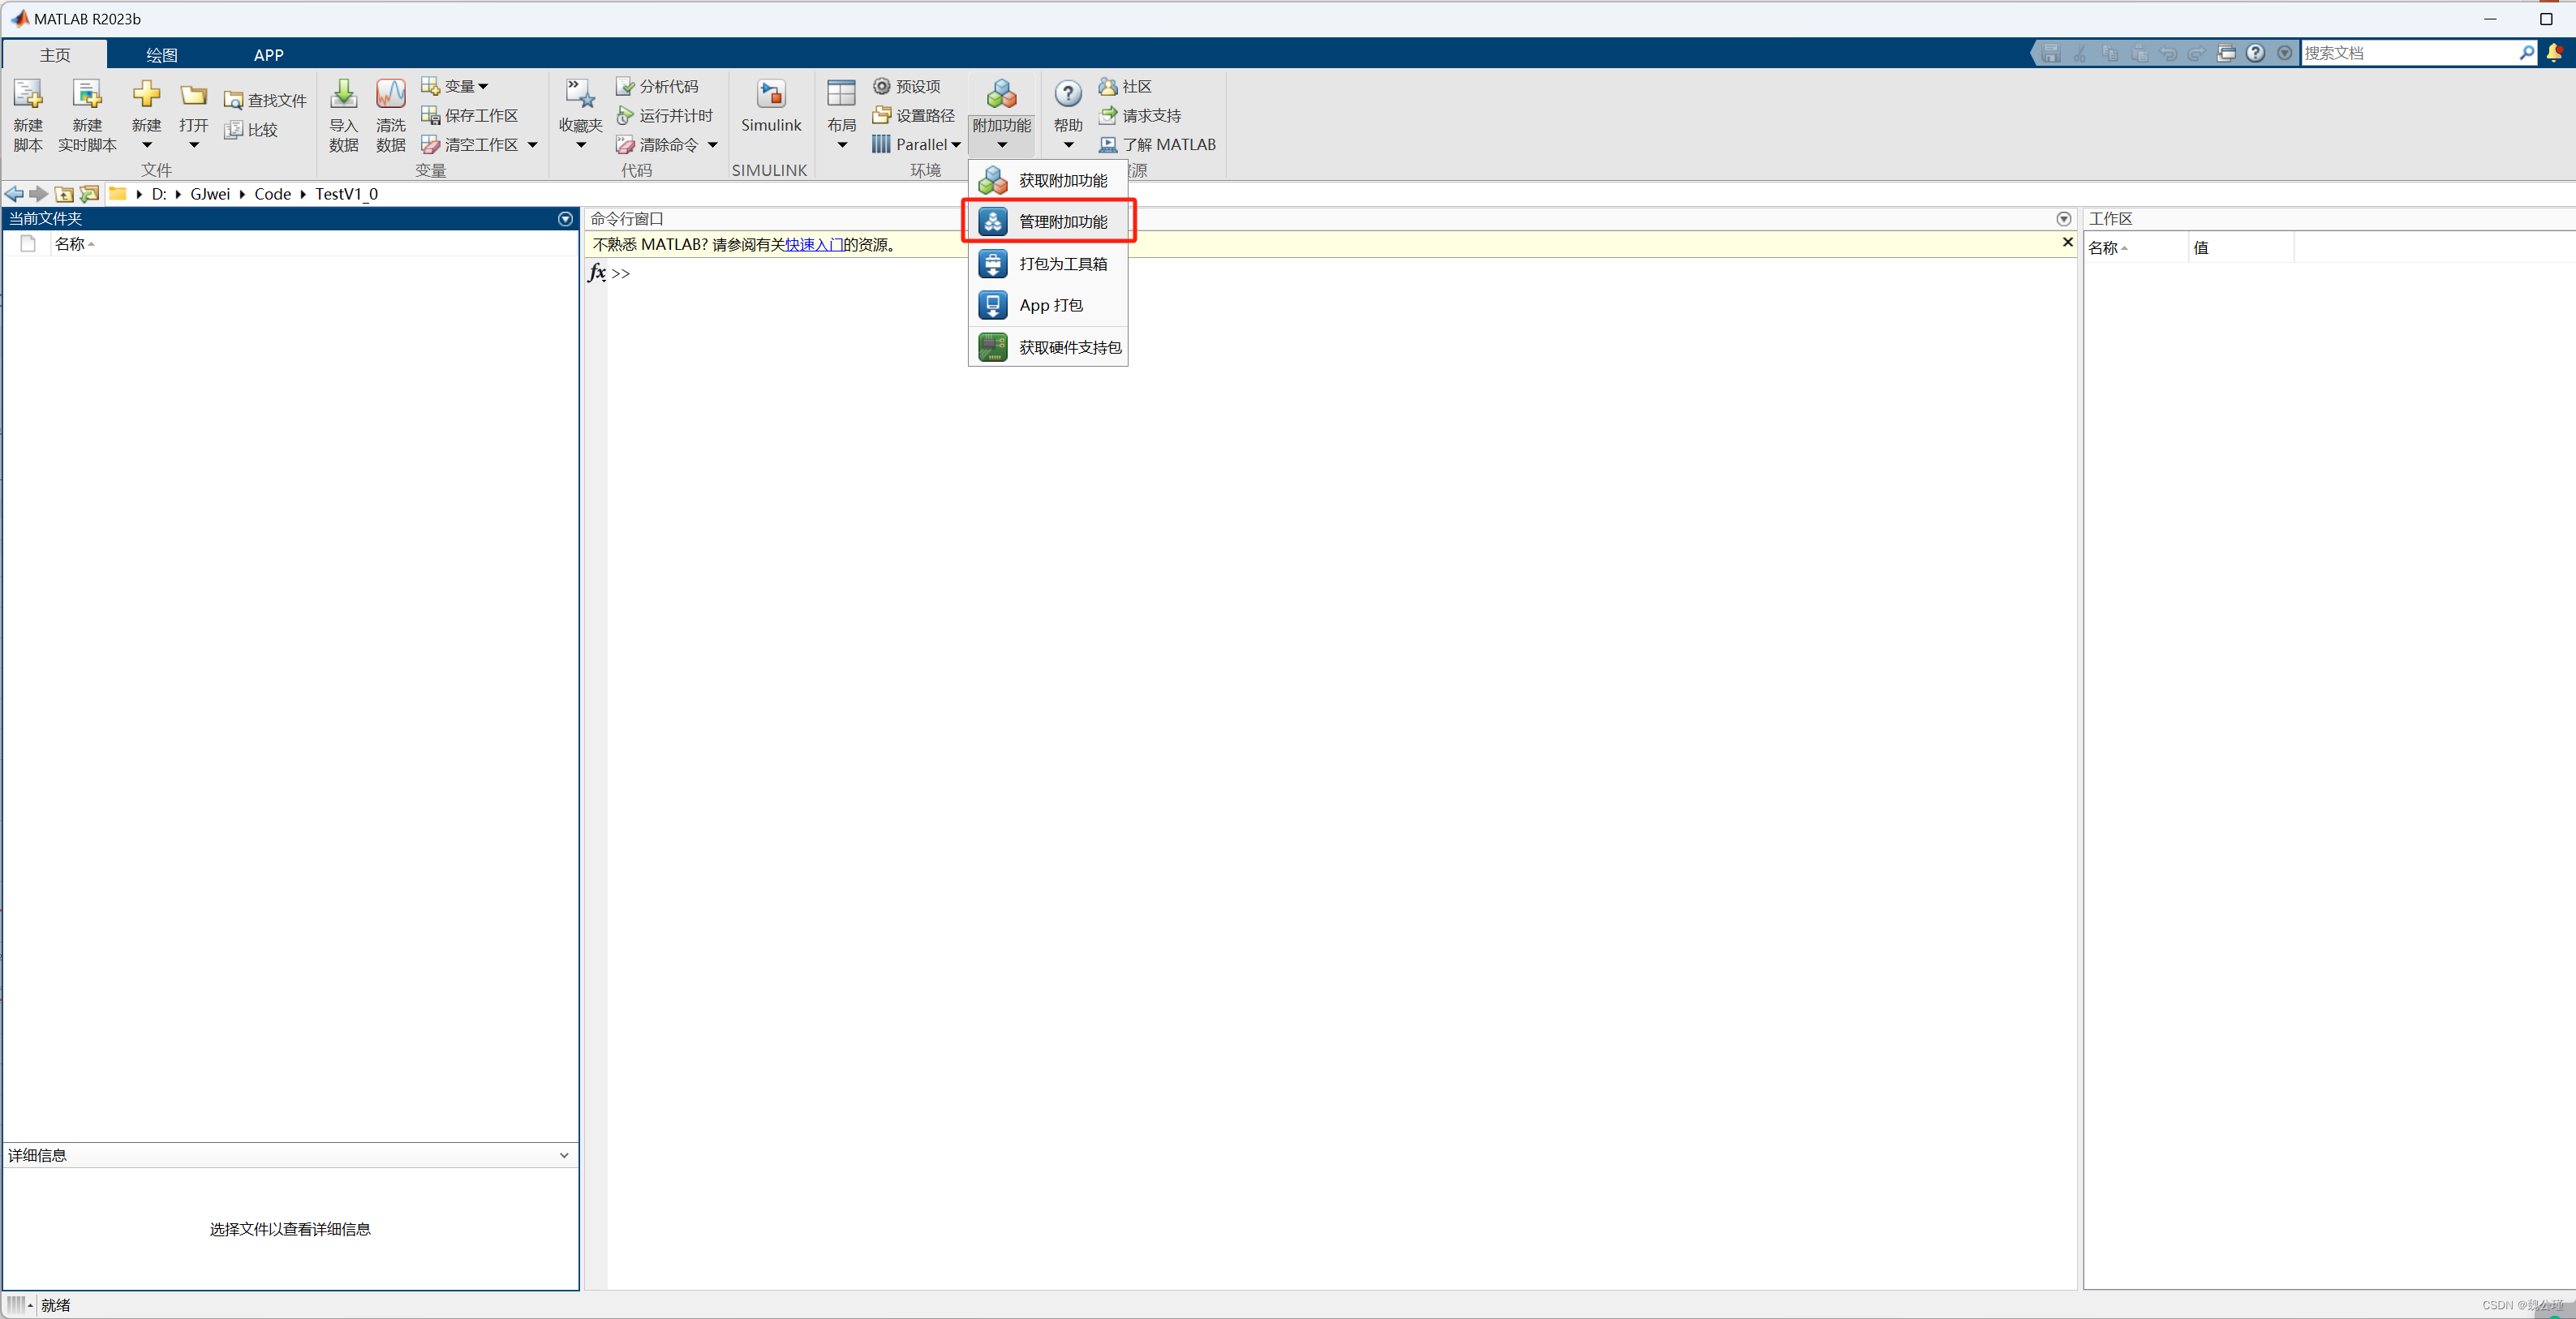Click the notification bell icon
This screenshot has width=2576, height=1319.
[x=2554, y=52]
